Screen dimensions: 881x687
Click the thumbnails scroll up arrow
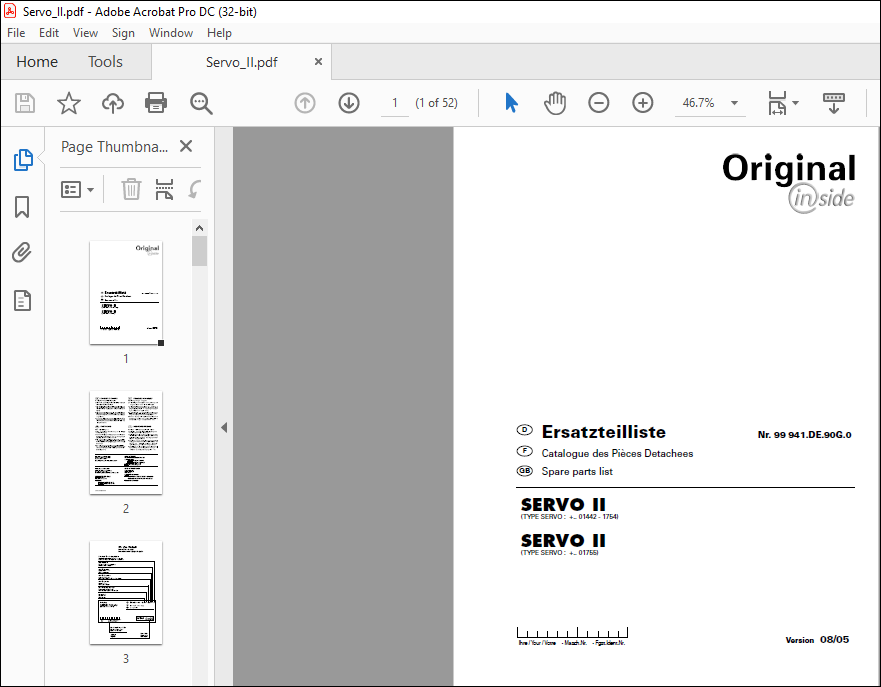coord(199,228)
